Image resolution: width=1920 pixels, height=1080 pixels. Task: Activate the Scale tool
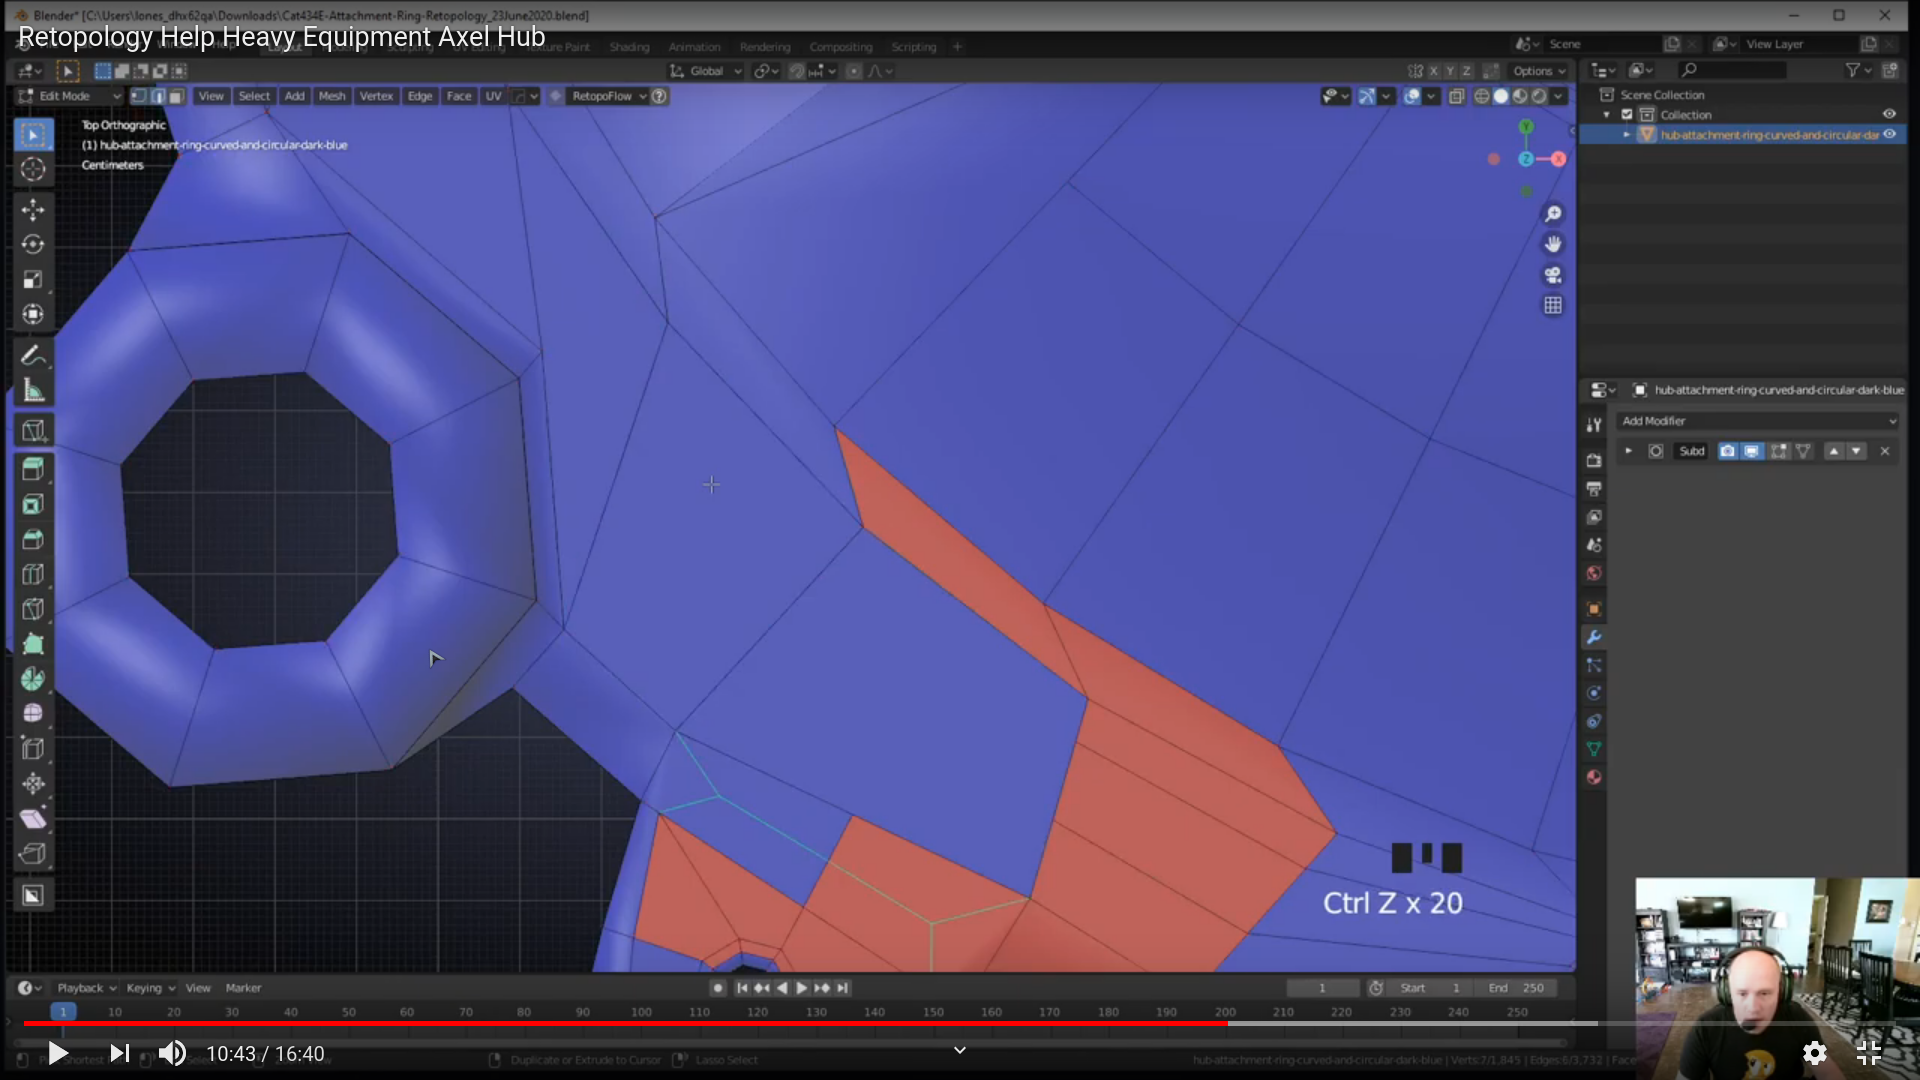pos(33,279)
